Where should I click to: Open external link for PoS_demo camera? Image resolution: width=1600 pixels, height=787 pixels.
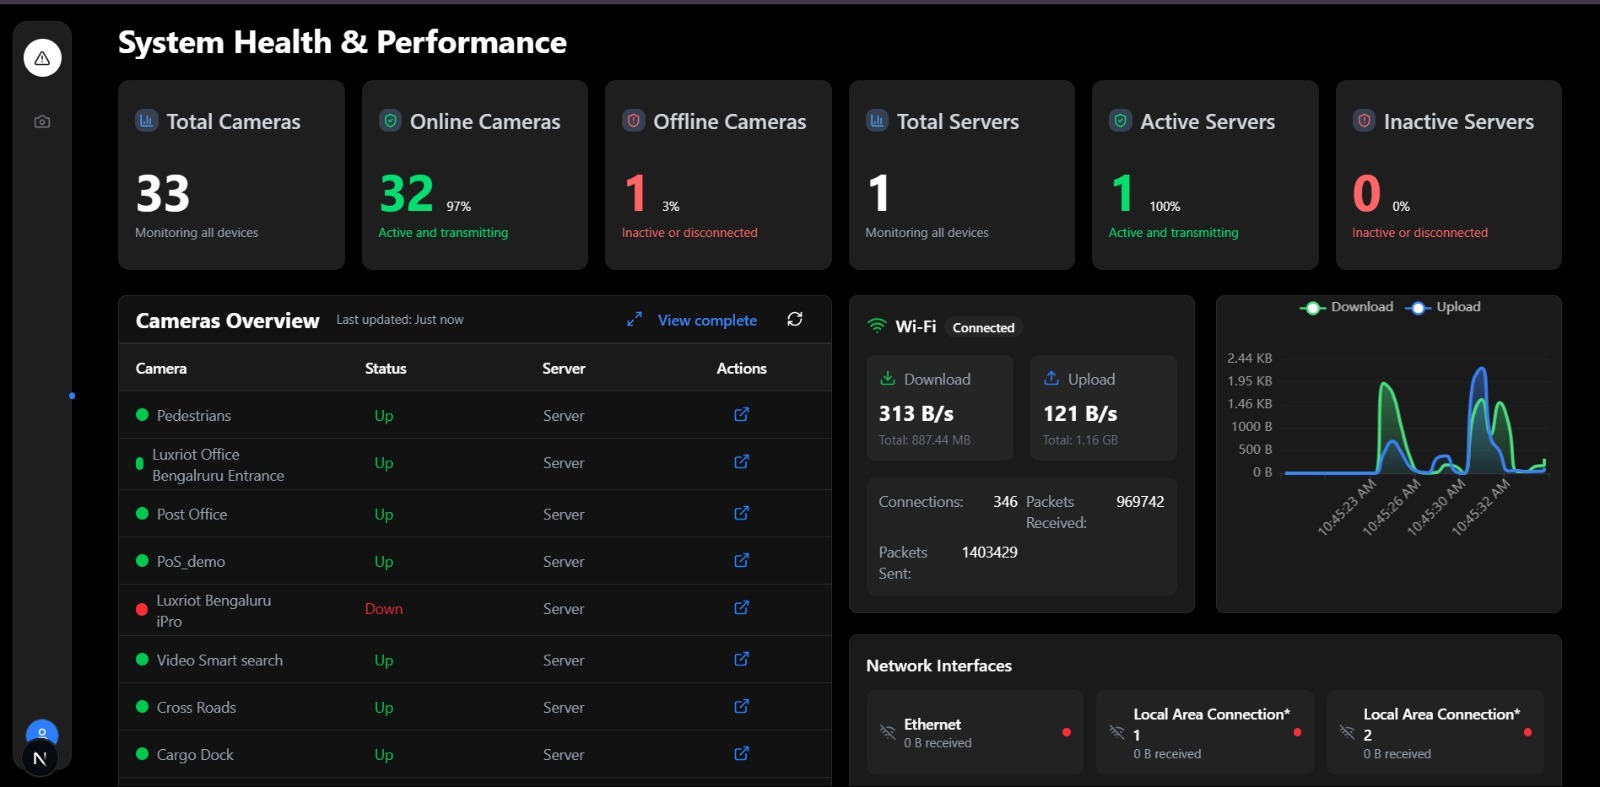[x=741, y=561]
